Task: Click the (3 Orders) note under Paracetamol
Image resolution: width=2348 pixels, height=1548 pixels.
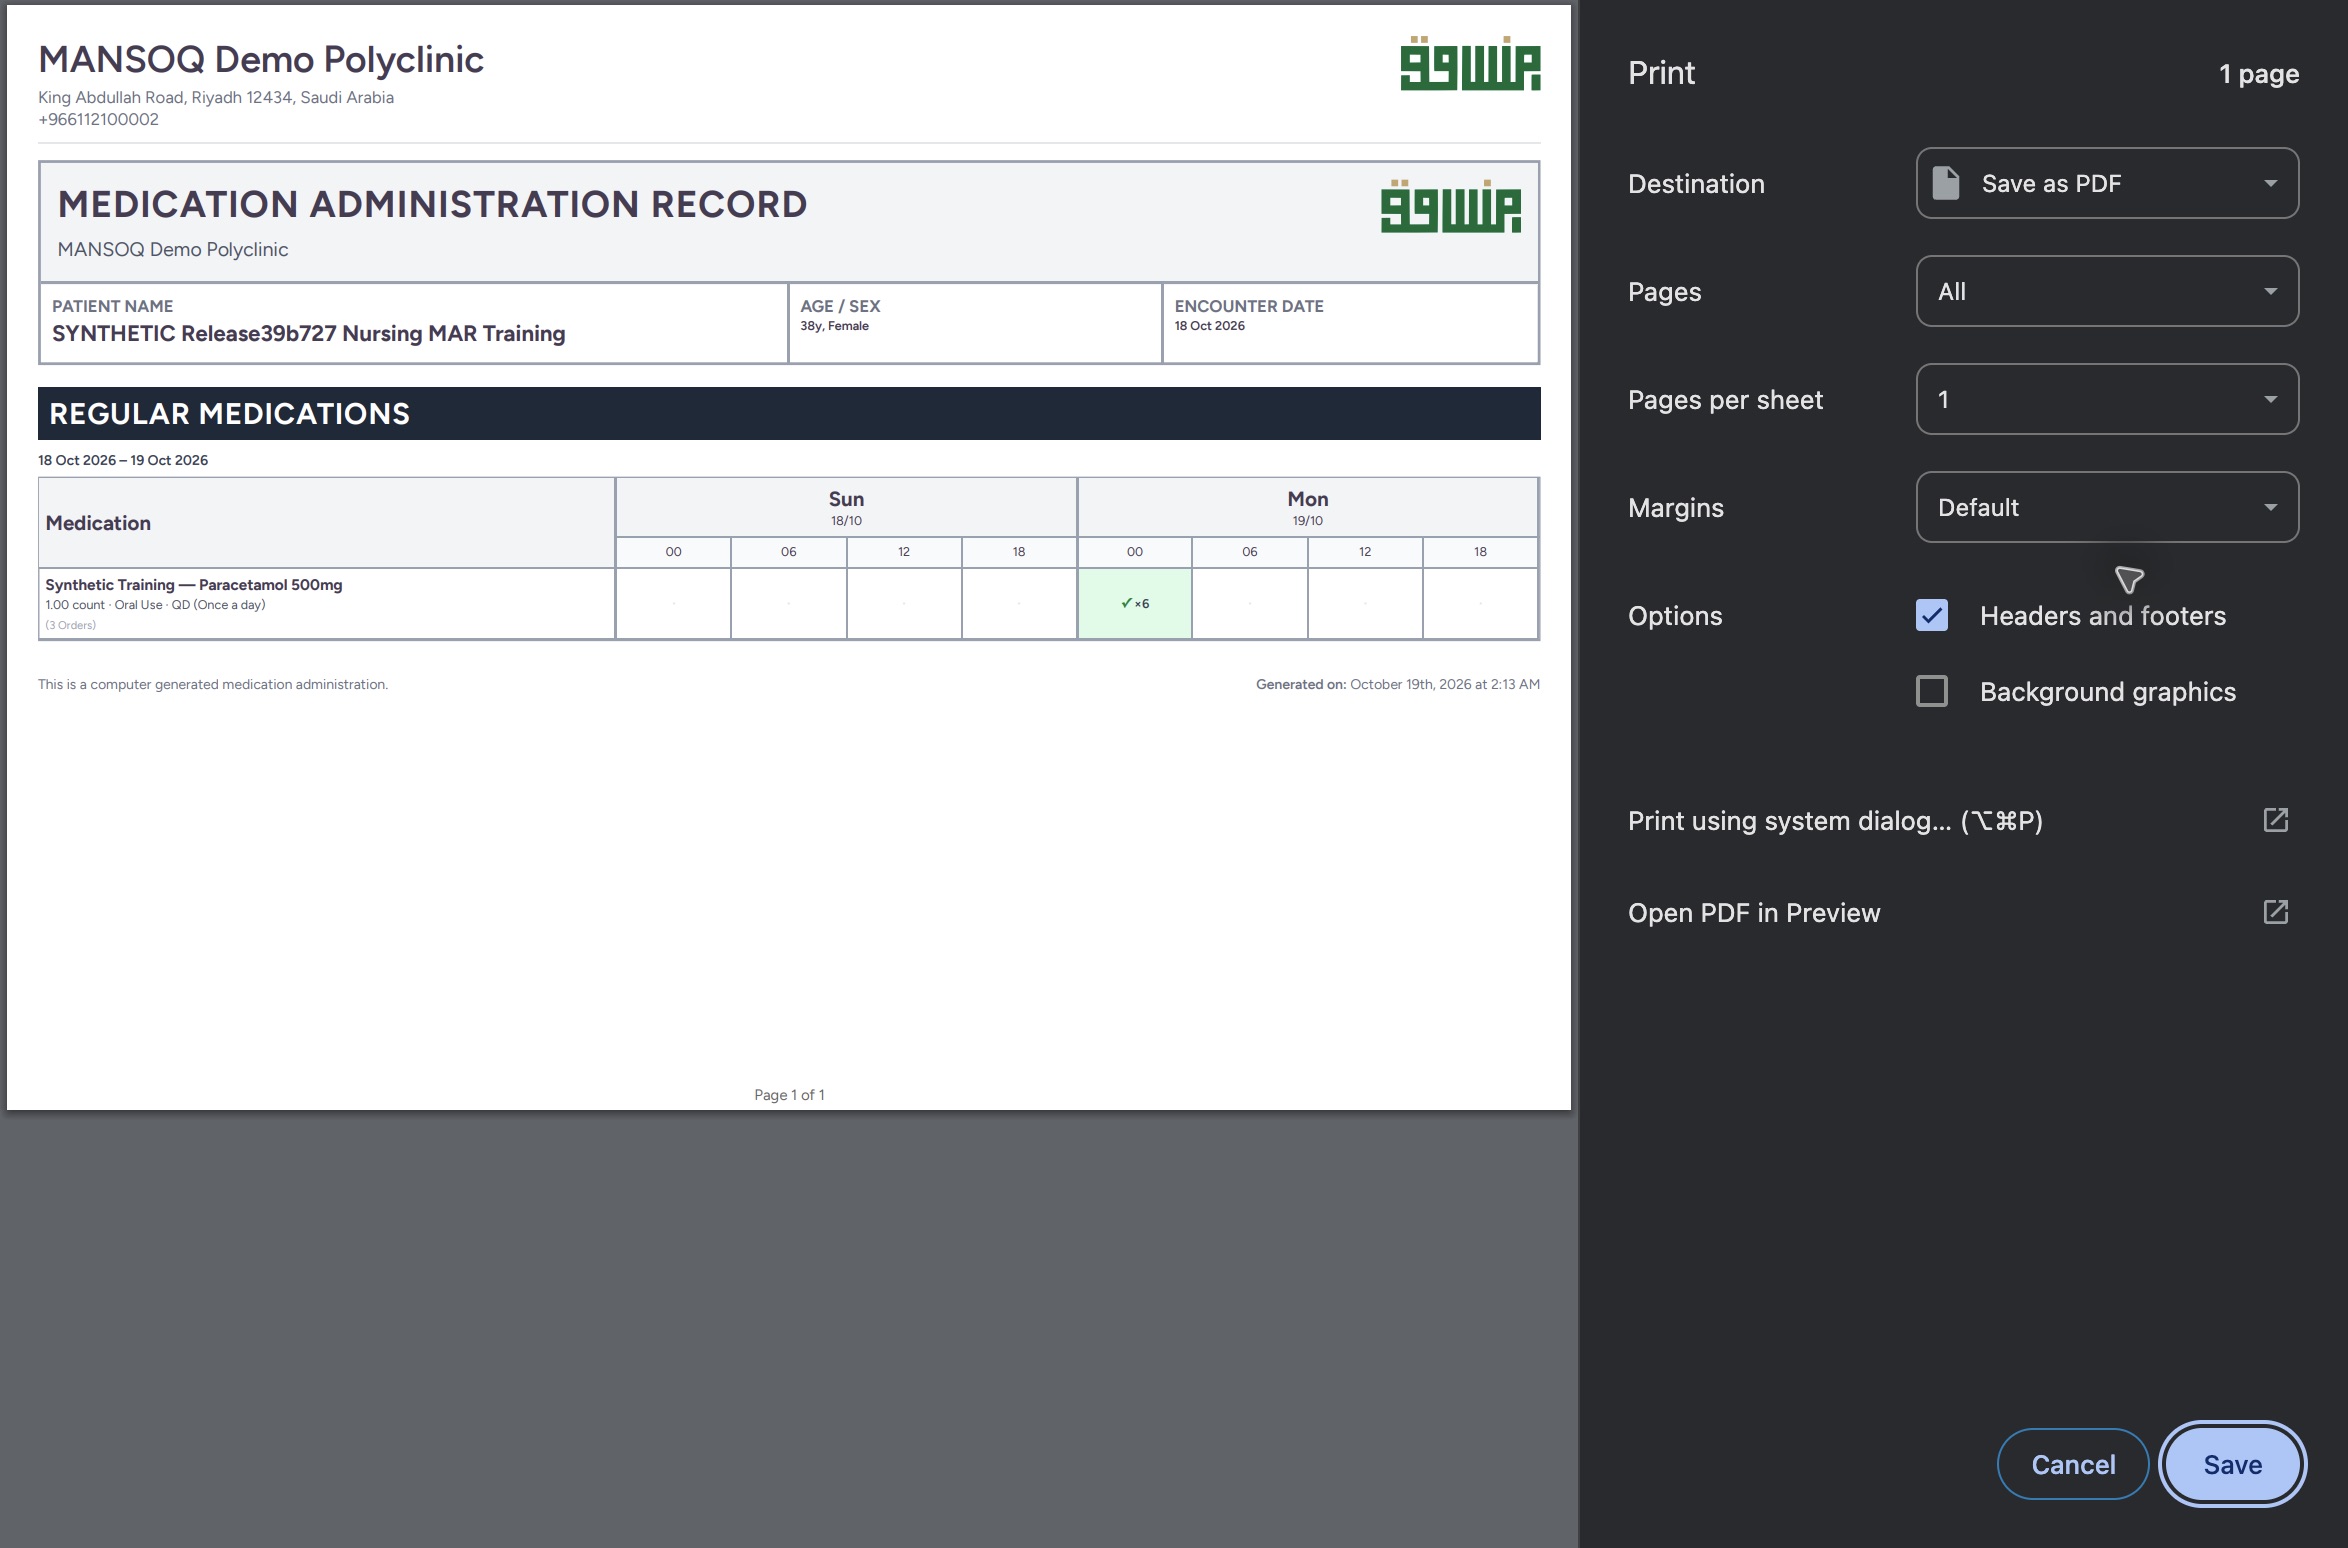Action: (71, 625)
